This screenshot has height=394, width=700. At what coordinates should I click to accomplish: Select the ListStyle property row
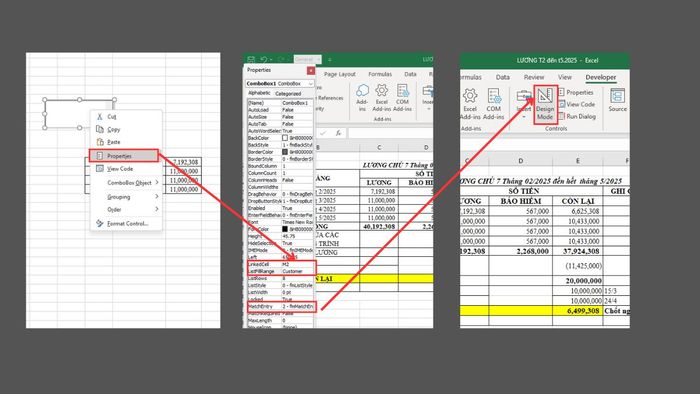point(280,285)
